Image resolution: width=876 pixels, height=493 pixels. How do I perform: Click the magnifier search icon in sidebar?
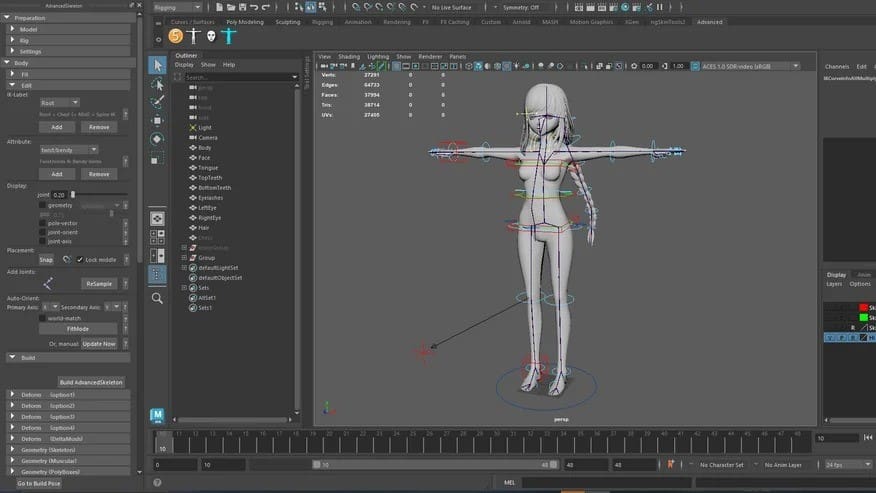pyautogui.click(x=157, y=298)
